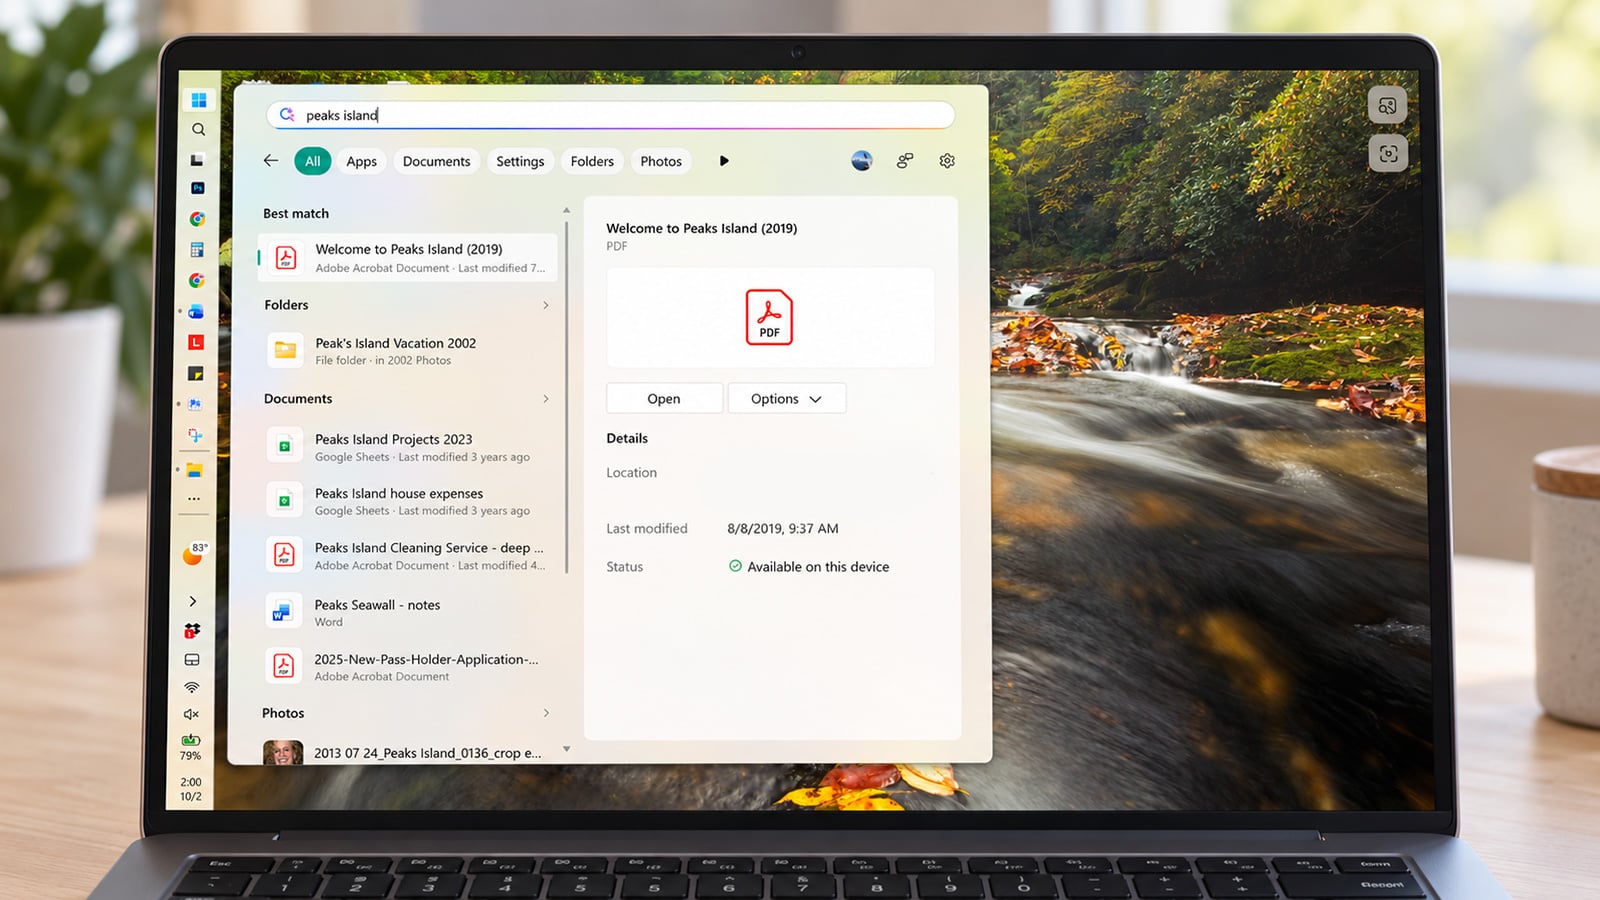The width and height of the screenshot is (1600, 900).
Task: Expand the Documents results section chevron
Action: (546, 399)
